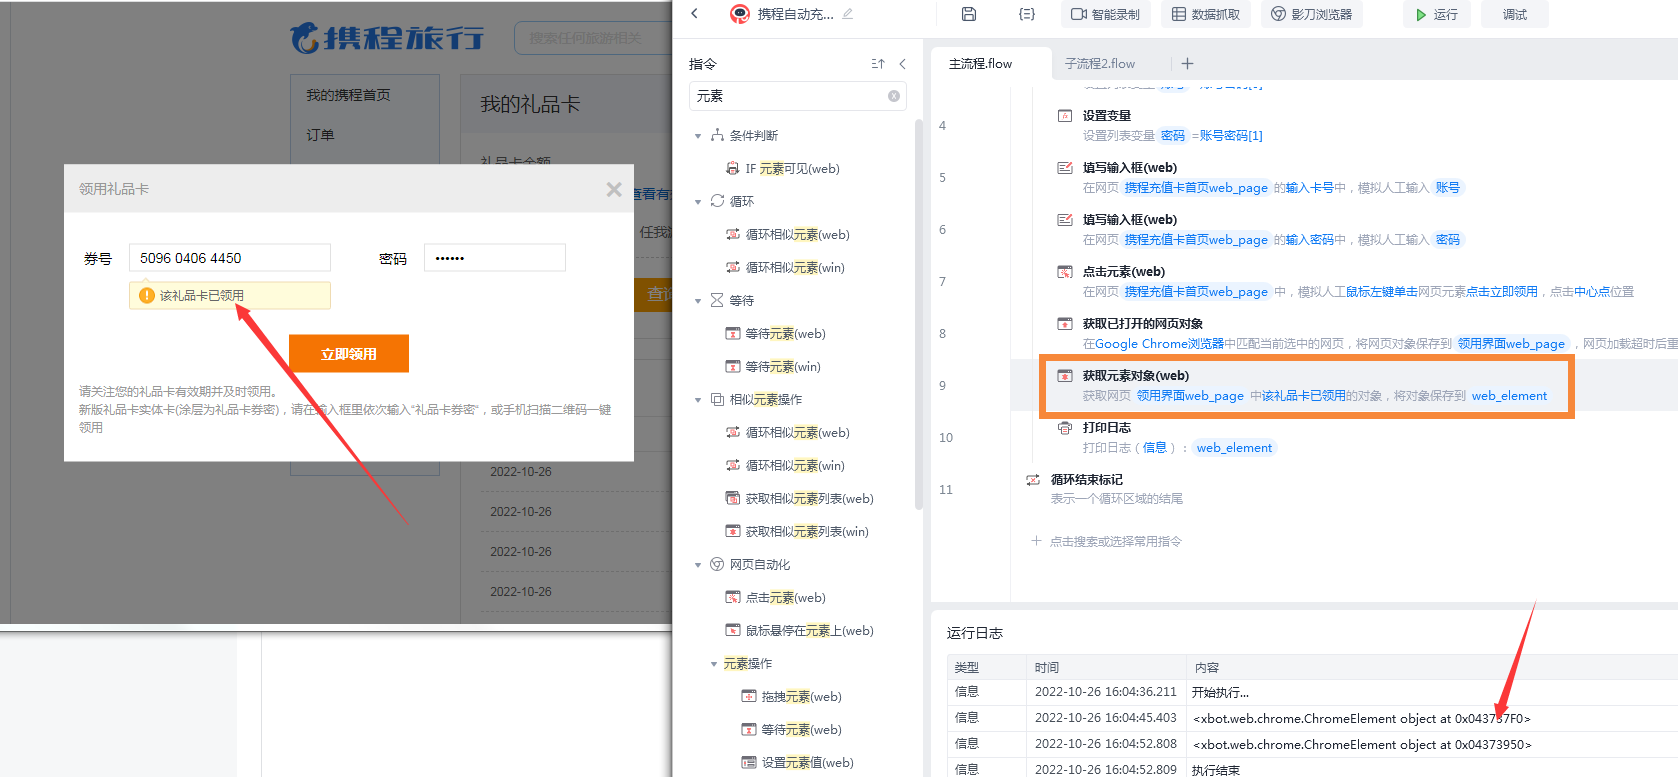1678x777 pixels.
Task: Select 循环相似元素(win) under 循环
Action: tap(795, 268)
